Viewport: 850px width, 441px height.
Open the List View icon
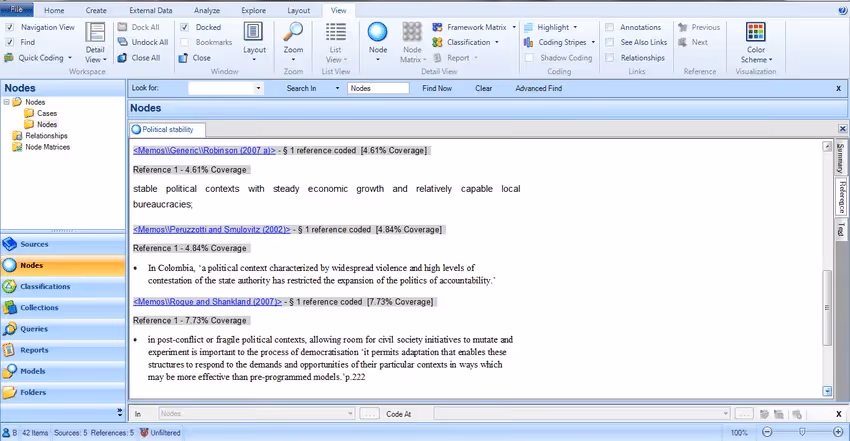click(x=336, y=32)
